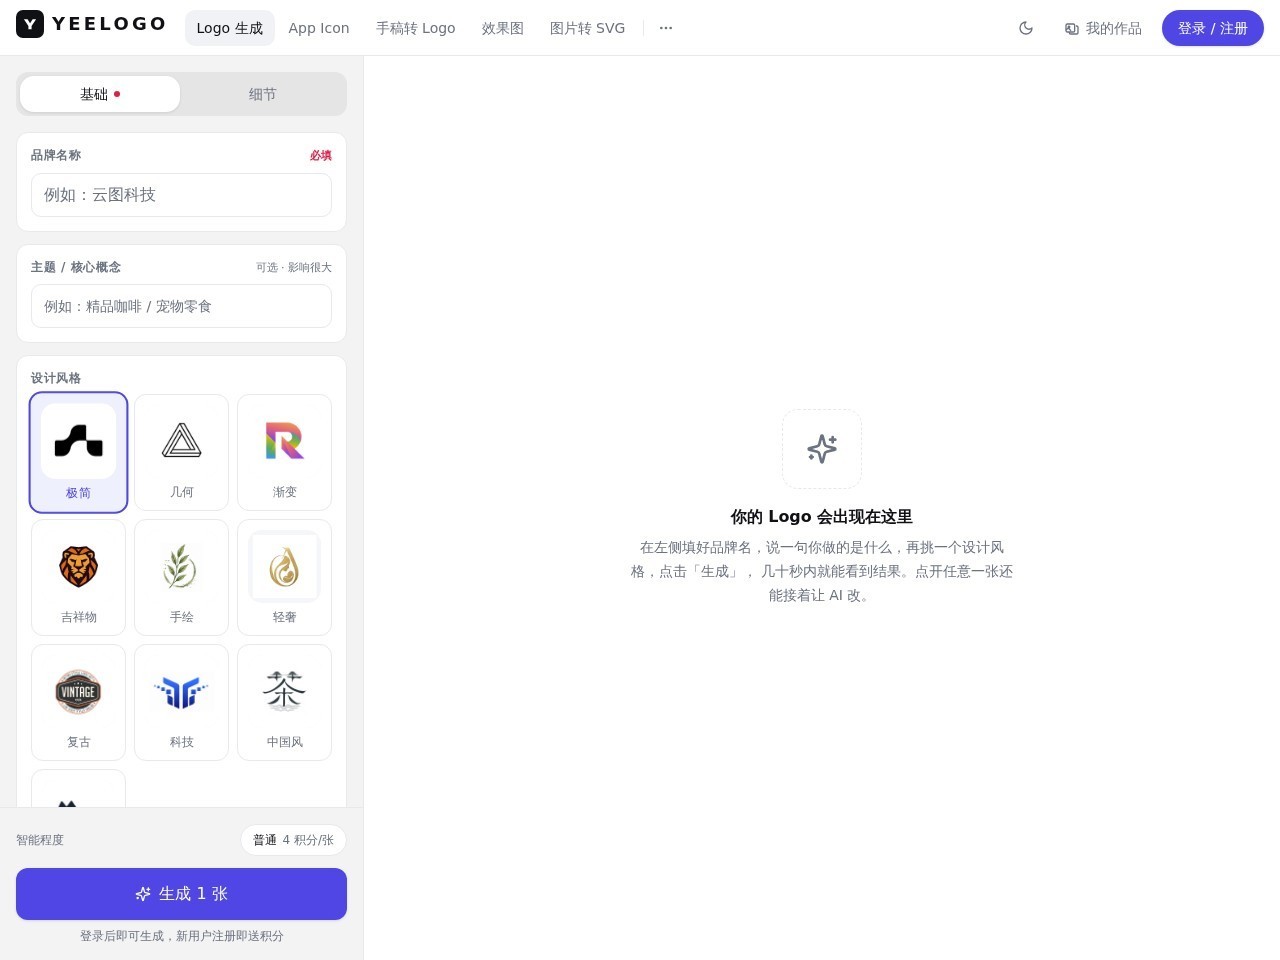Focus the 主题 / 核心概念 input field
Viewport: 1280px width, 960px height.
181,306
